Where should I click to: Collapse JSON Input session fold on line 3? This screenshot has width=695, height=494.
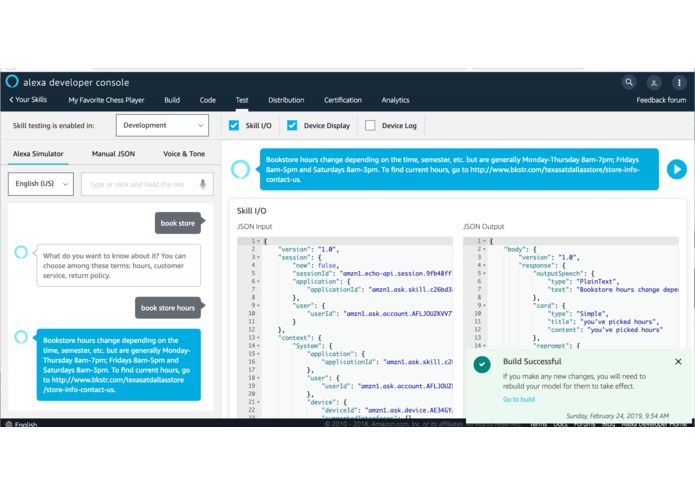point(259,257)
